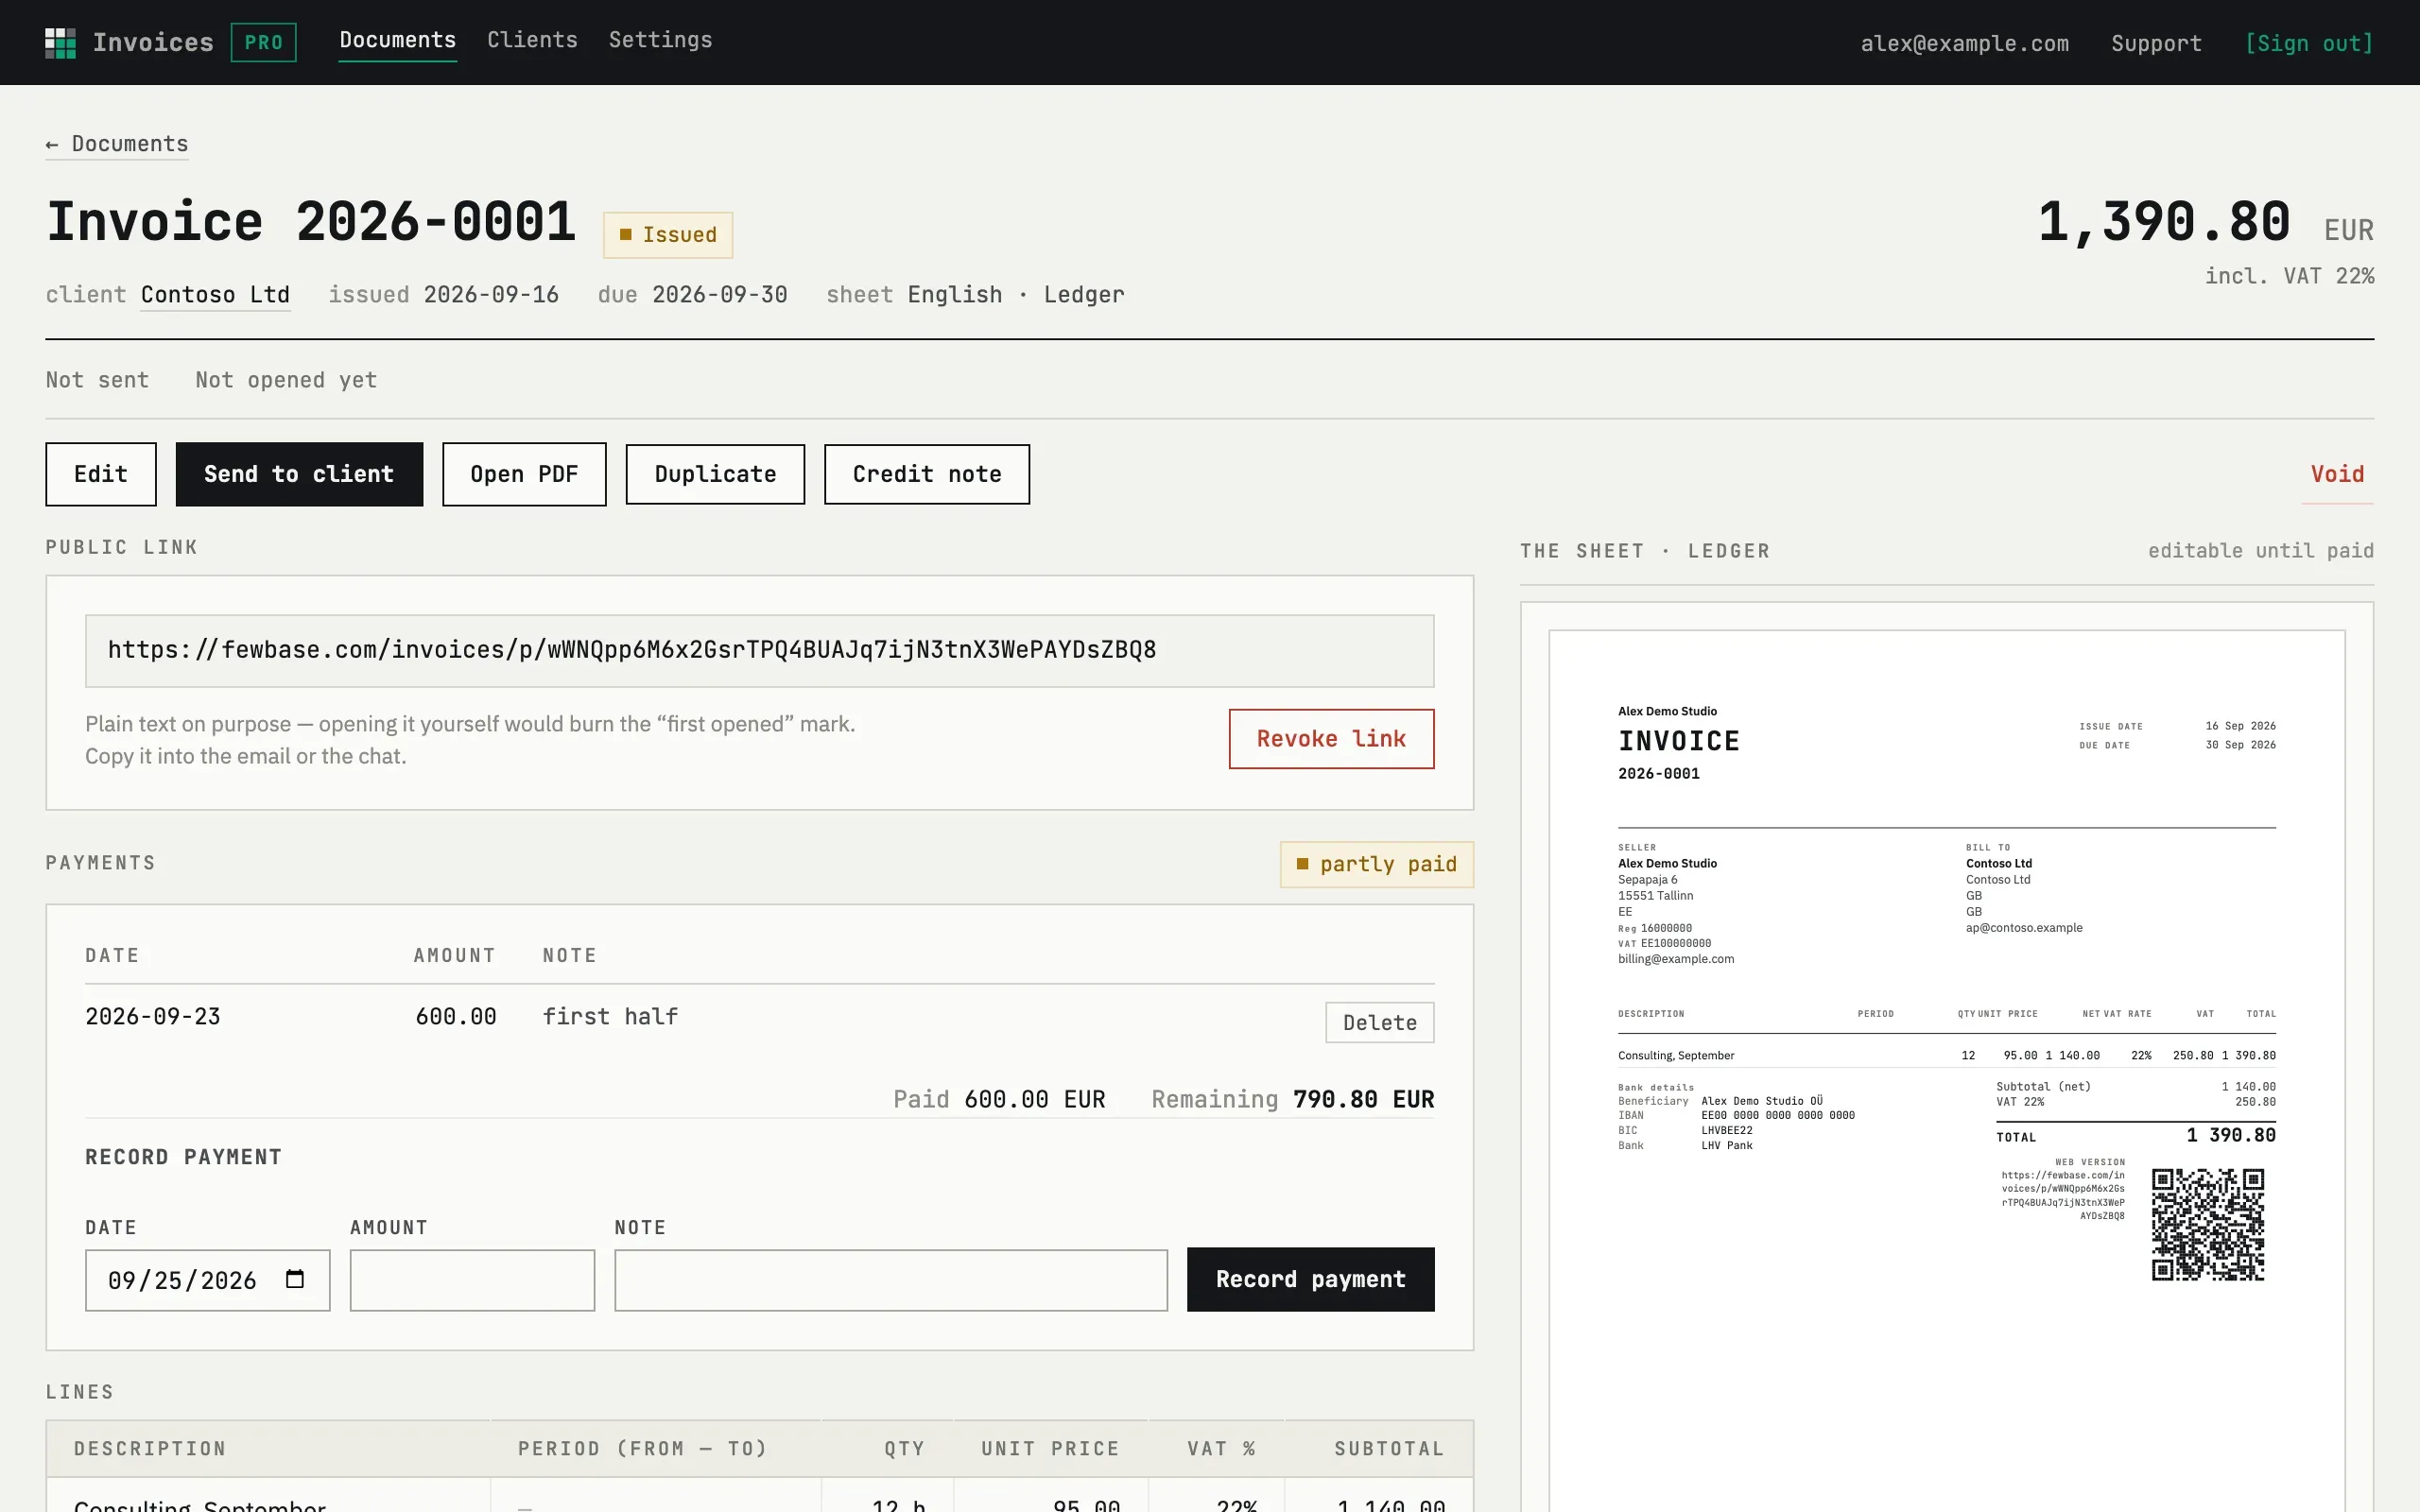Click the Subtotal column header
Image resolution: width=2420 pixels, height=1512 pixels.
click(x=1389, y=1449)
